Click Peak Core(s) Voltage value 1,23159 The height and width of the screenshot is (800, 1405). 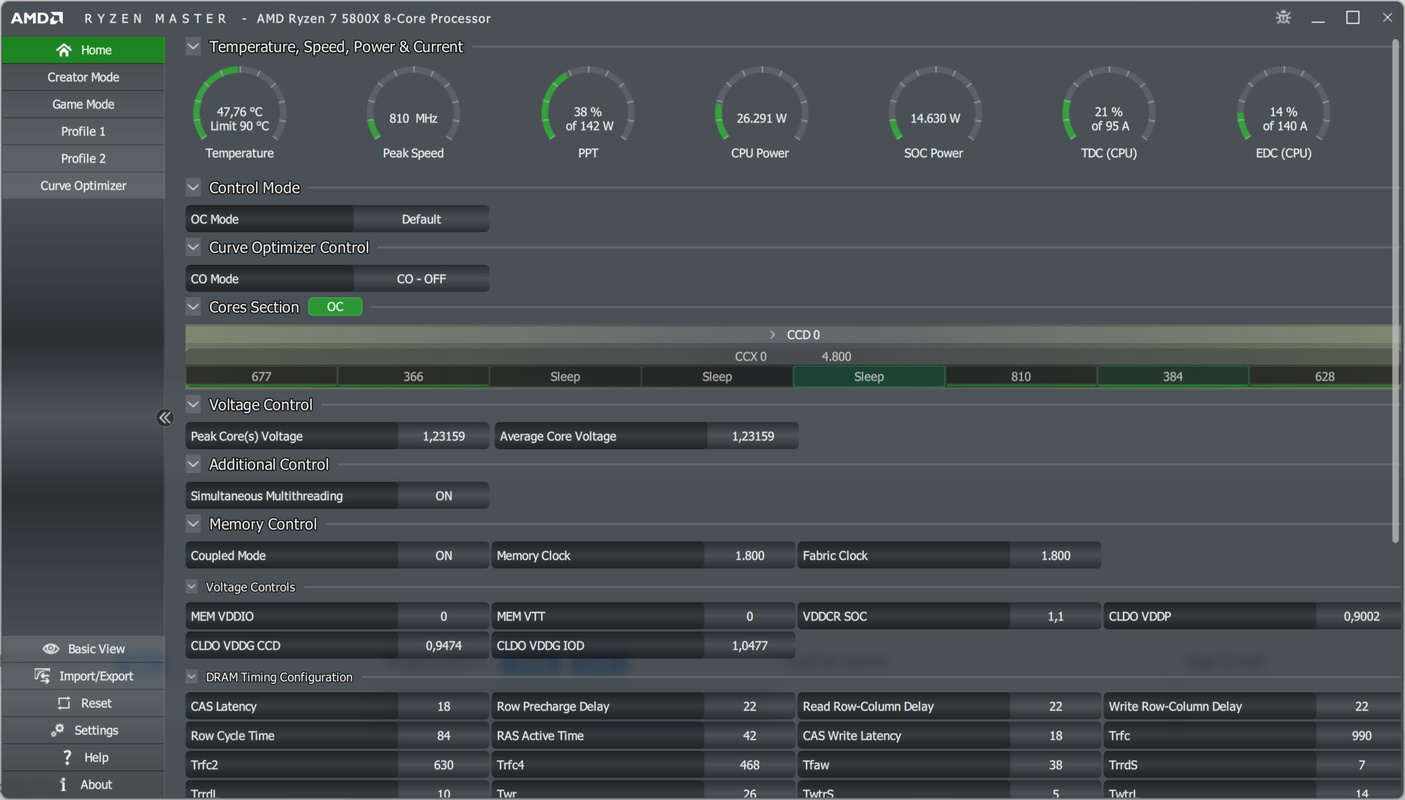pos(443,436)
